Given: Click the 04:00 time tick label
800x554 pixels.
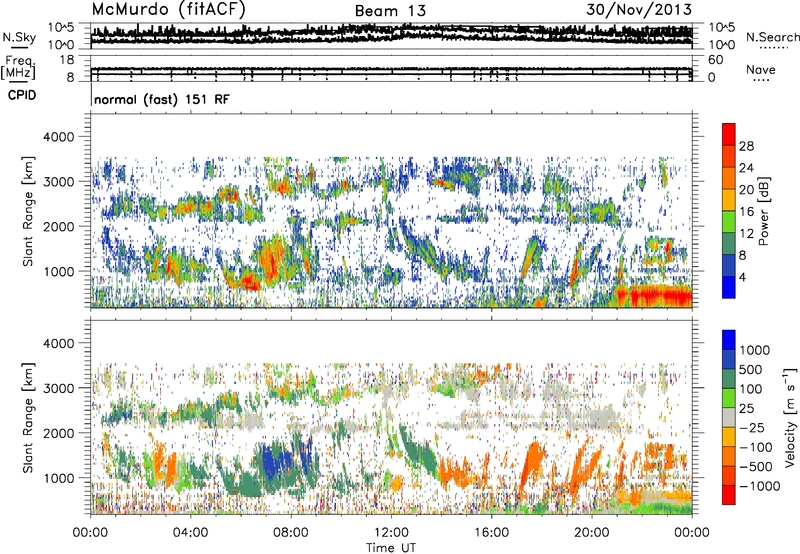Looking at the screenshot, I should [190, 533].
